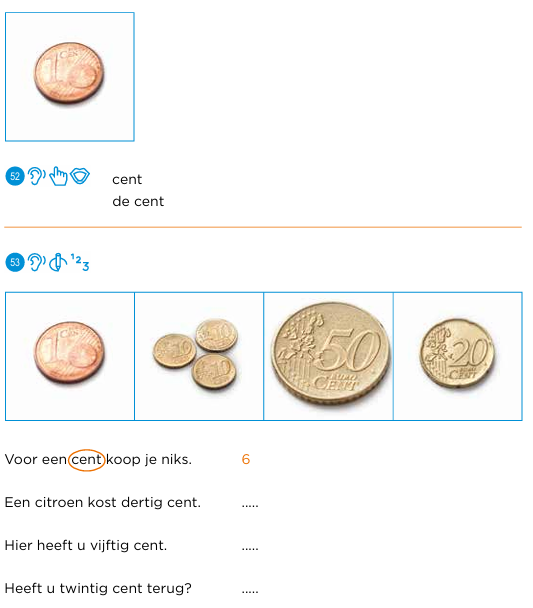This screenshot has width=533, height=608.
Task: Select the 1 cent coin in the four-picture row
Action: coord(70,356)
